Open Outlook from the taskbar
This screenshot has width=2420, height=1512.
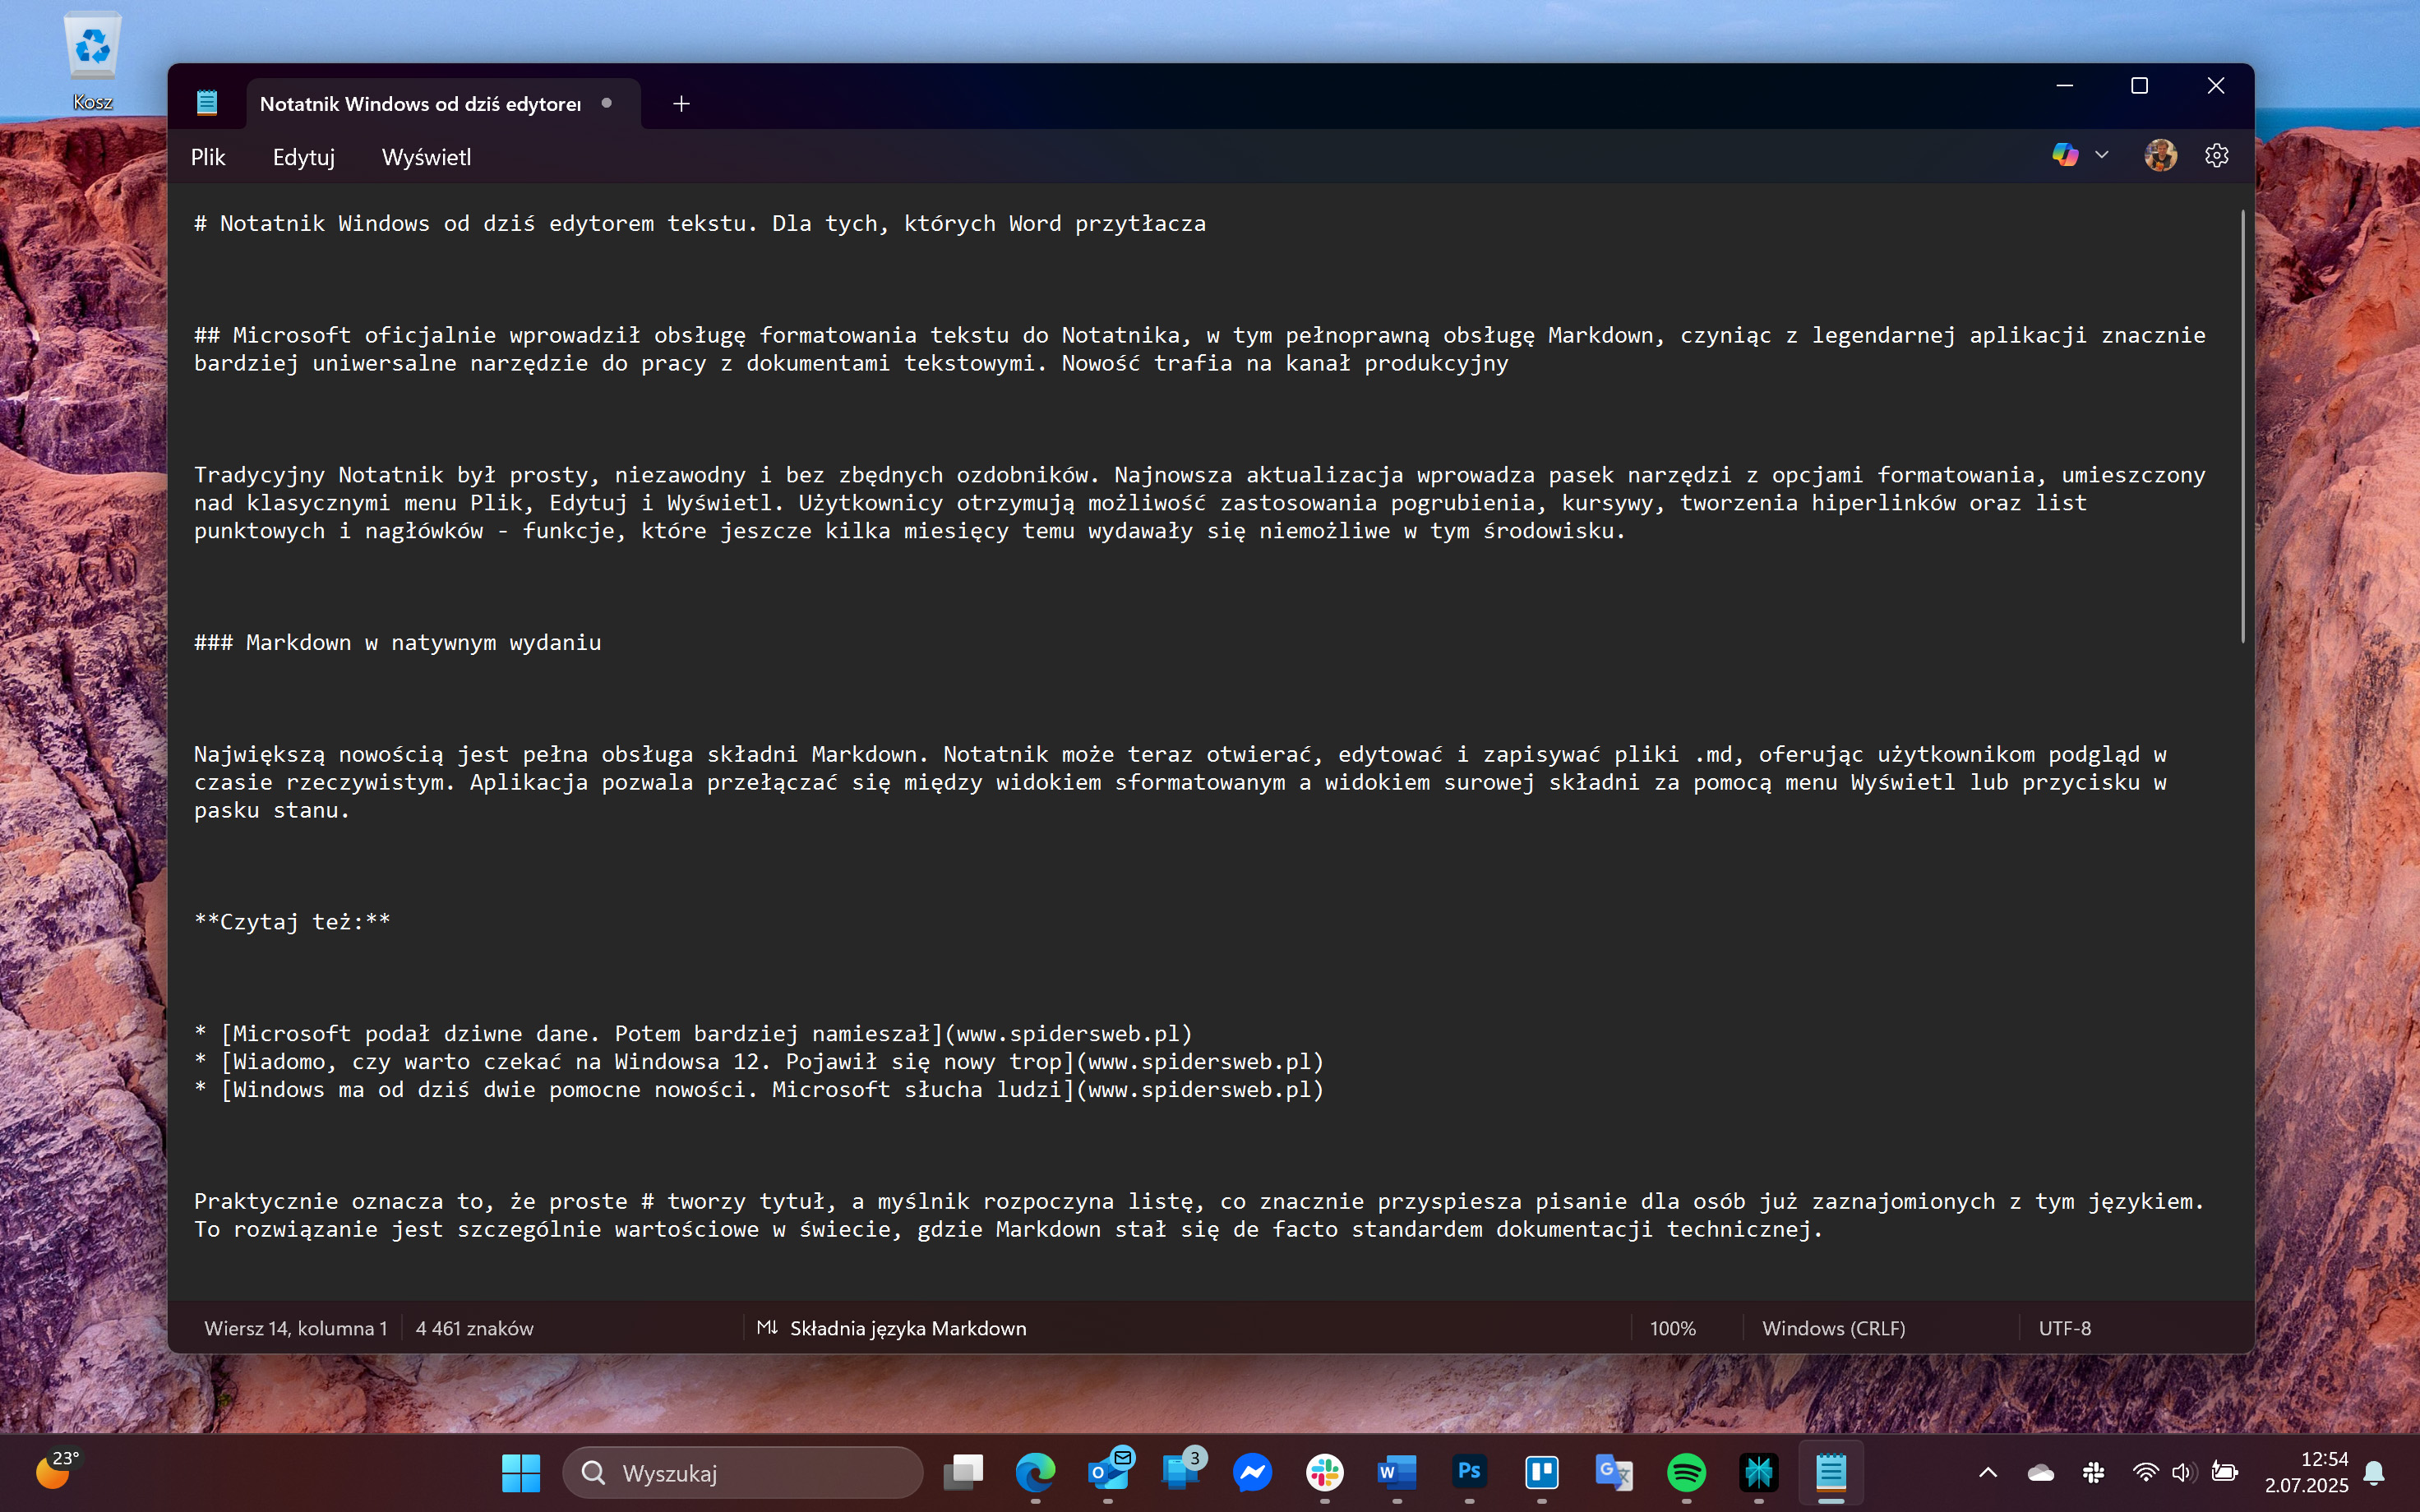pyautogui.click(x=1108, y=1470)
